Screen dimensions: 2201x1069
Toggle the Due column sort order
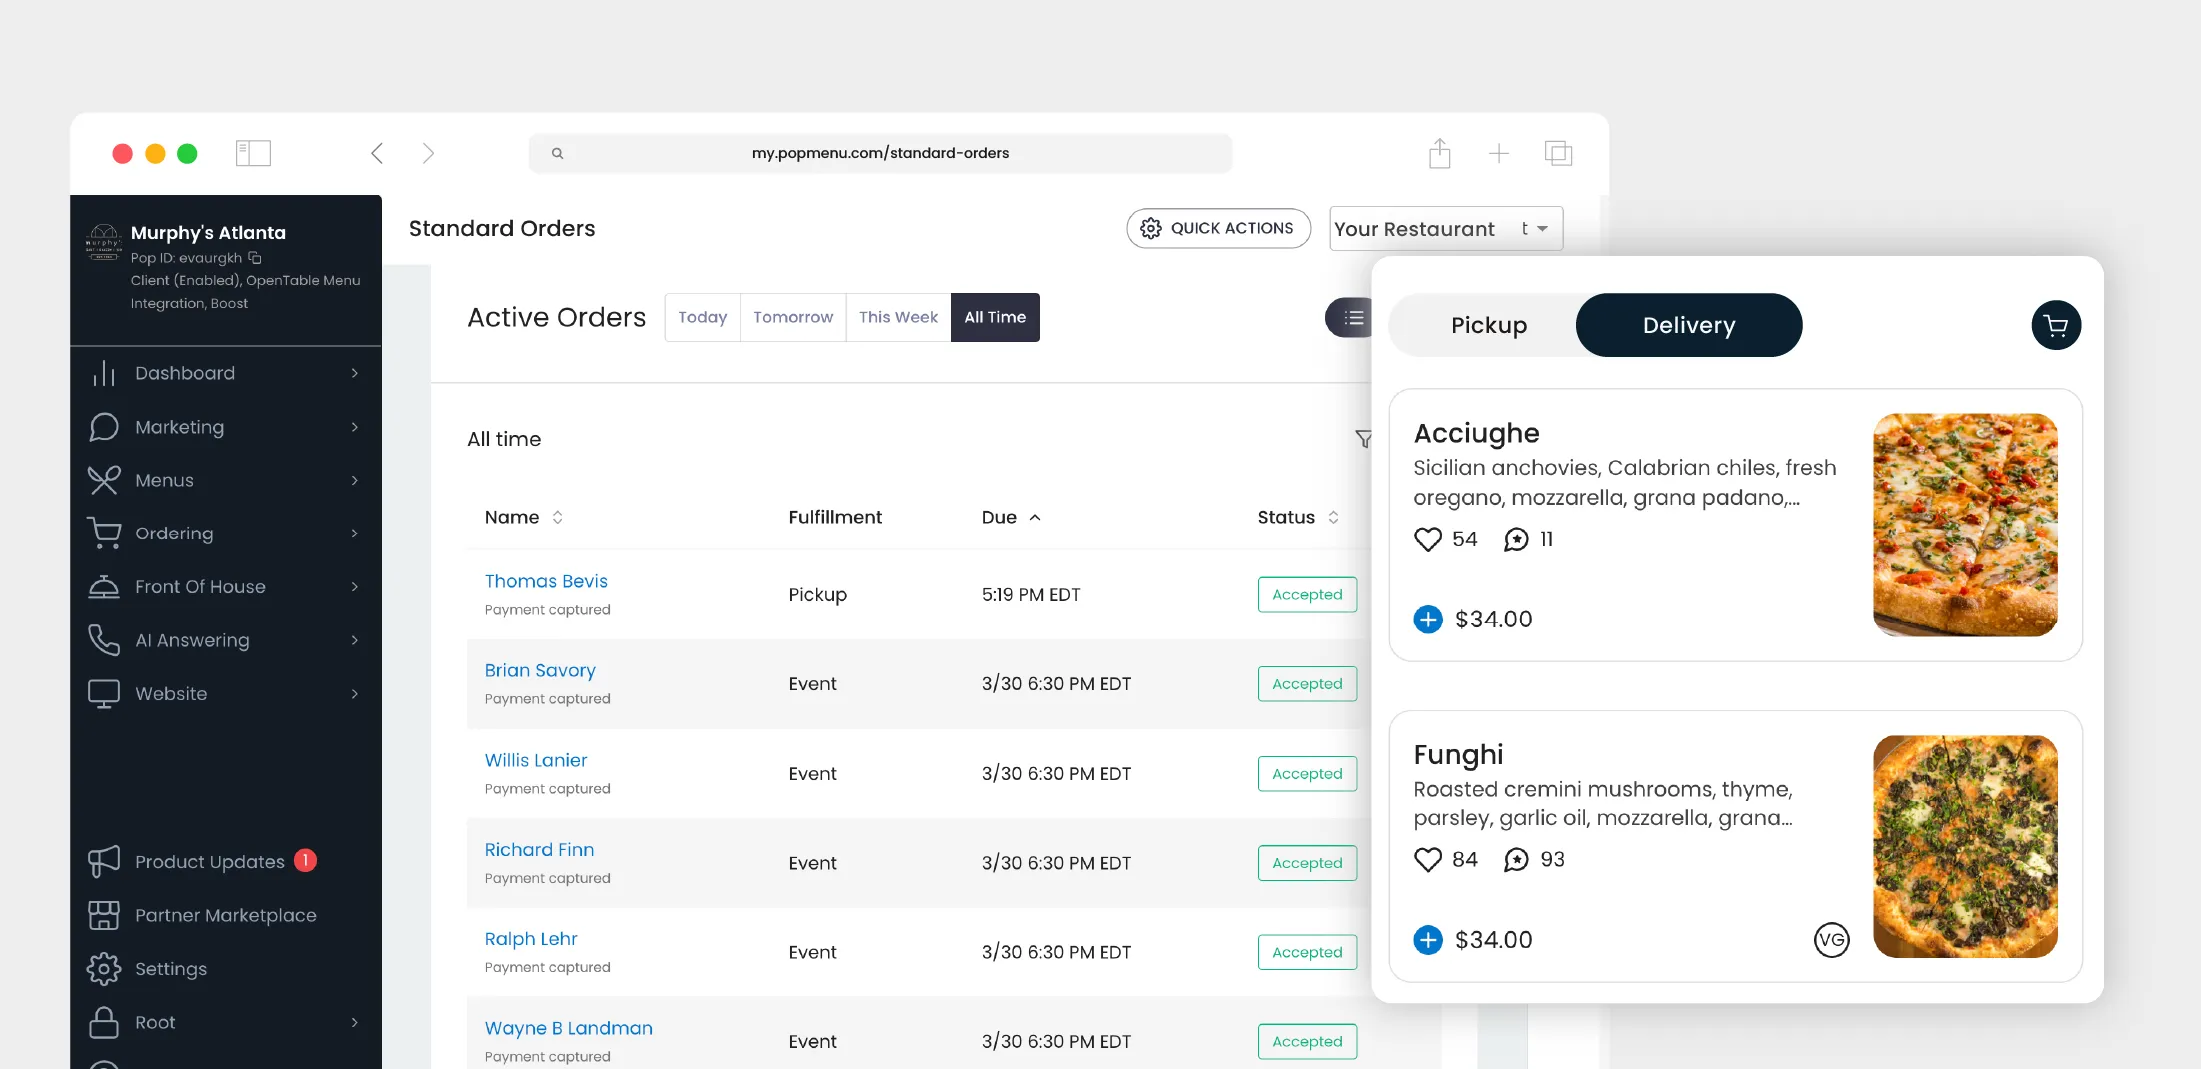pos(1035,517)
